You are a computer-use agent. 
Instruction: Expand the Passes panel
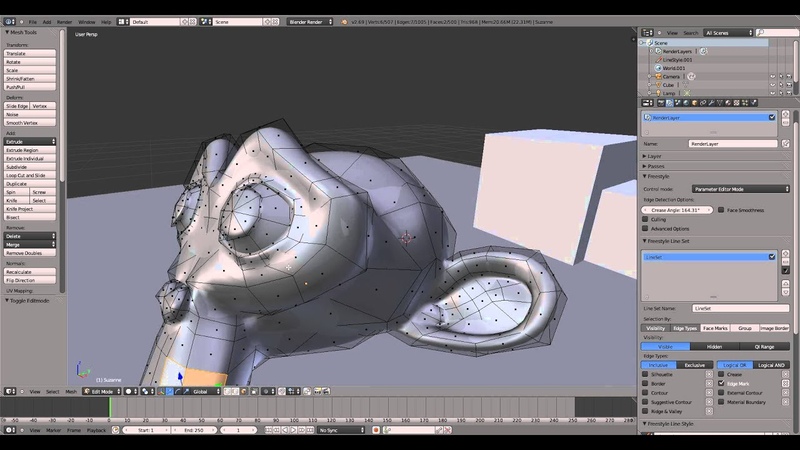[656, 166]
